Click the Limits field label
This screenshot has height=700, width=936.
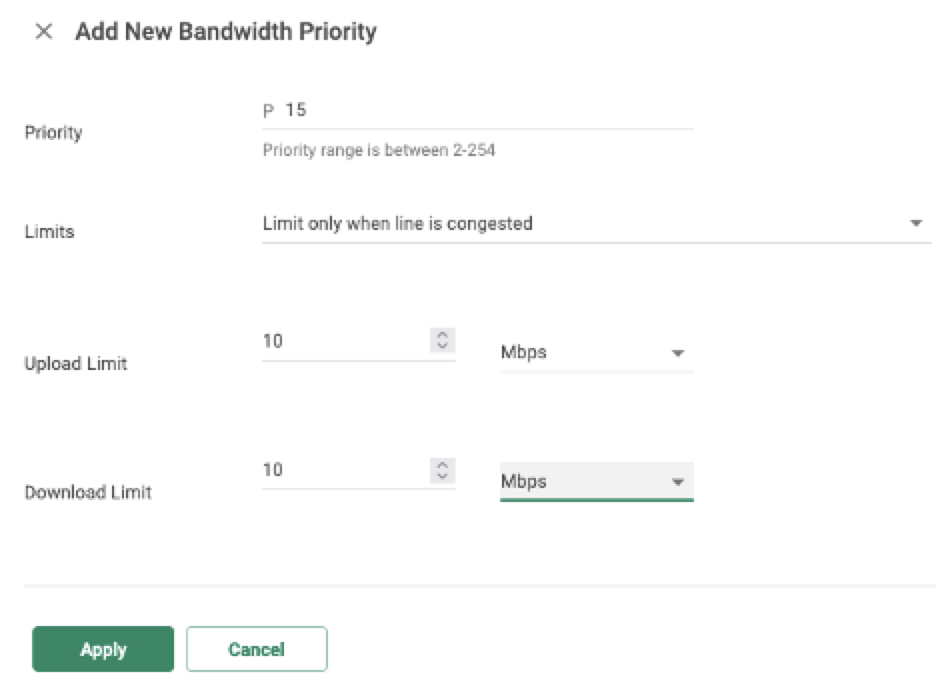[x=49, y=232]
